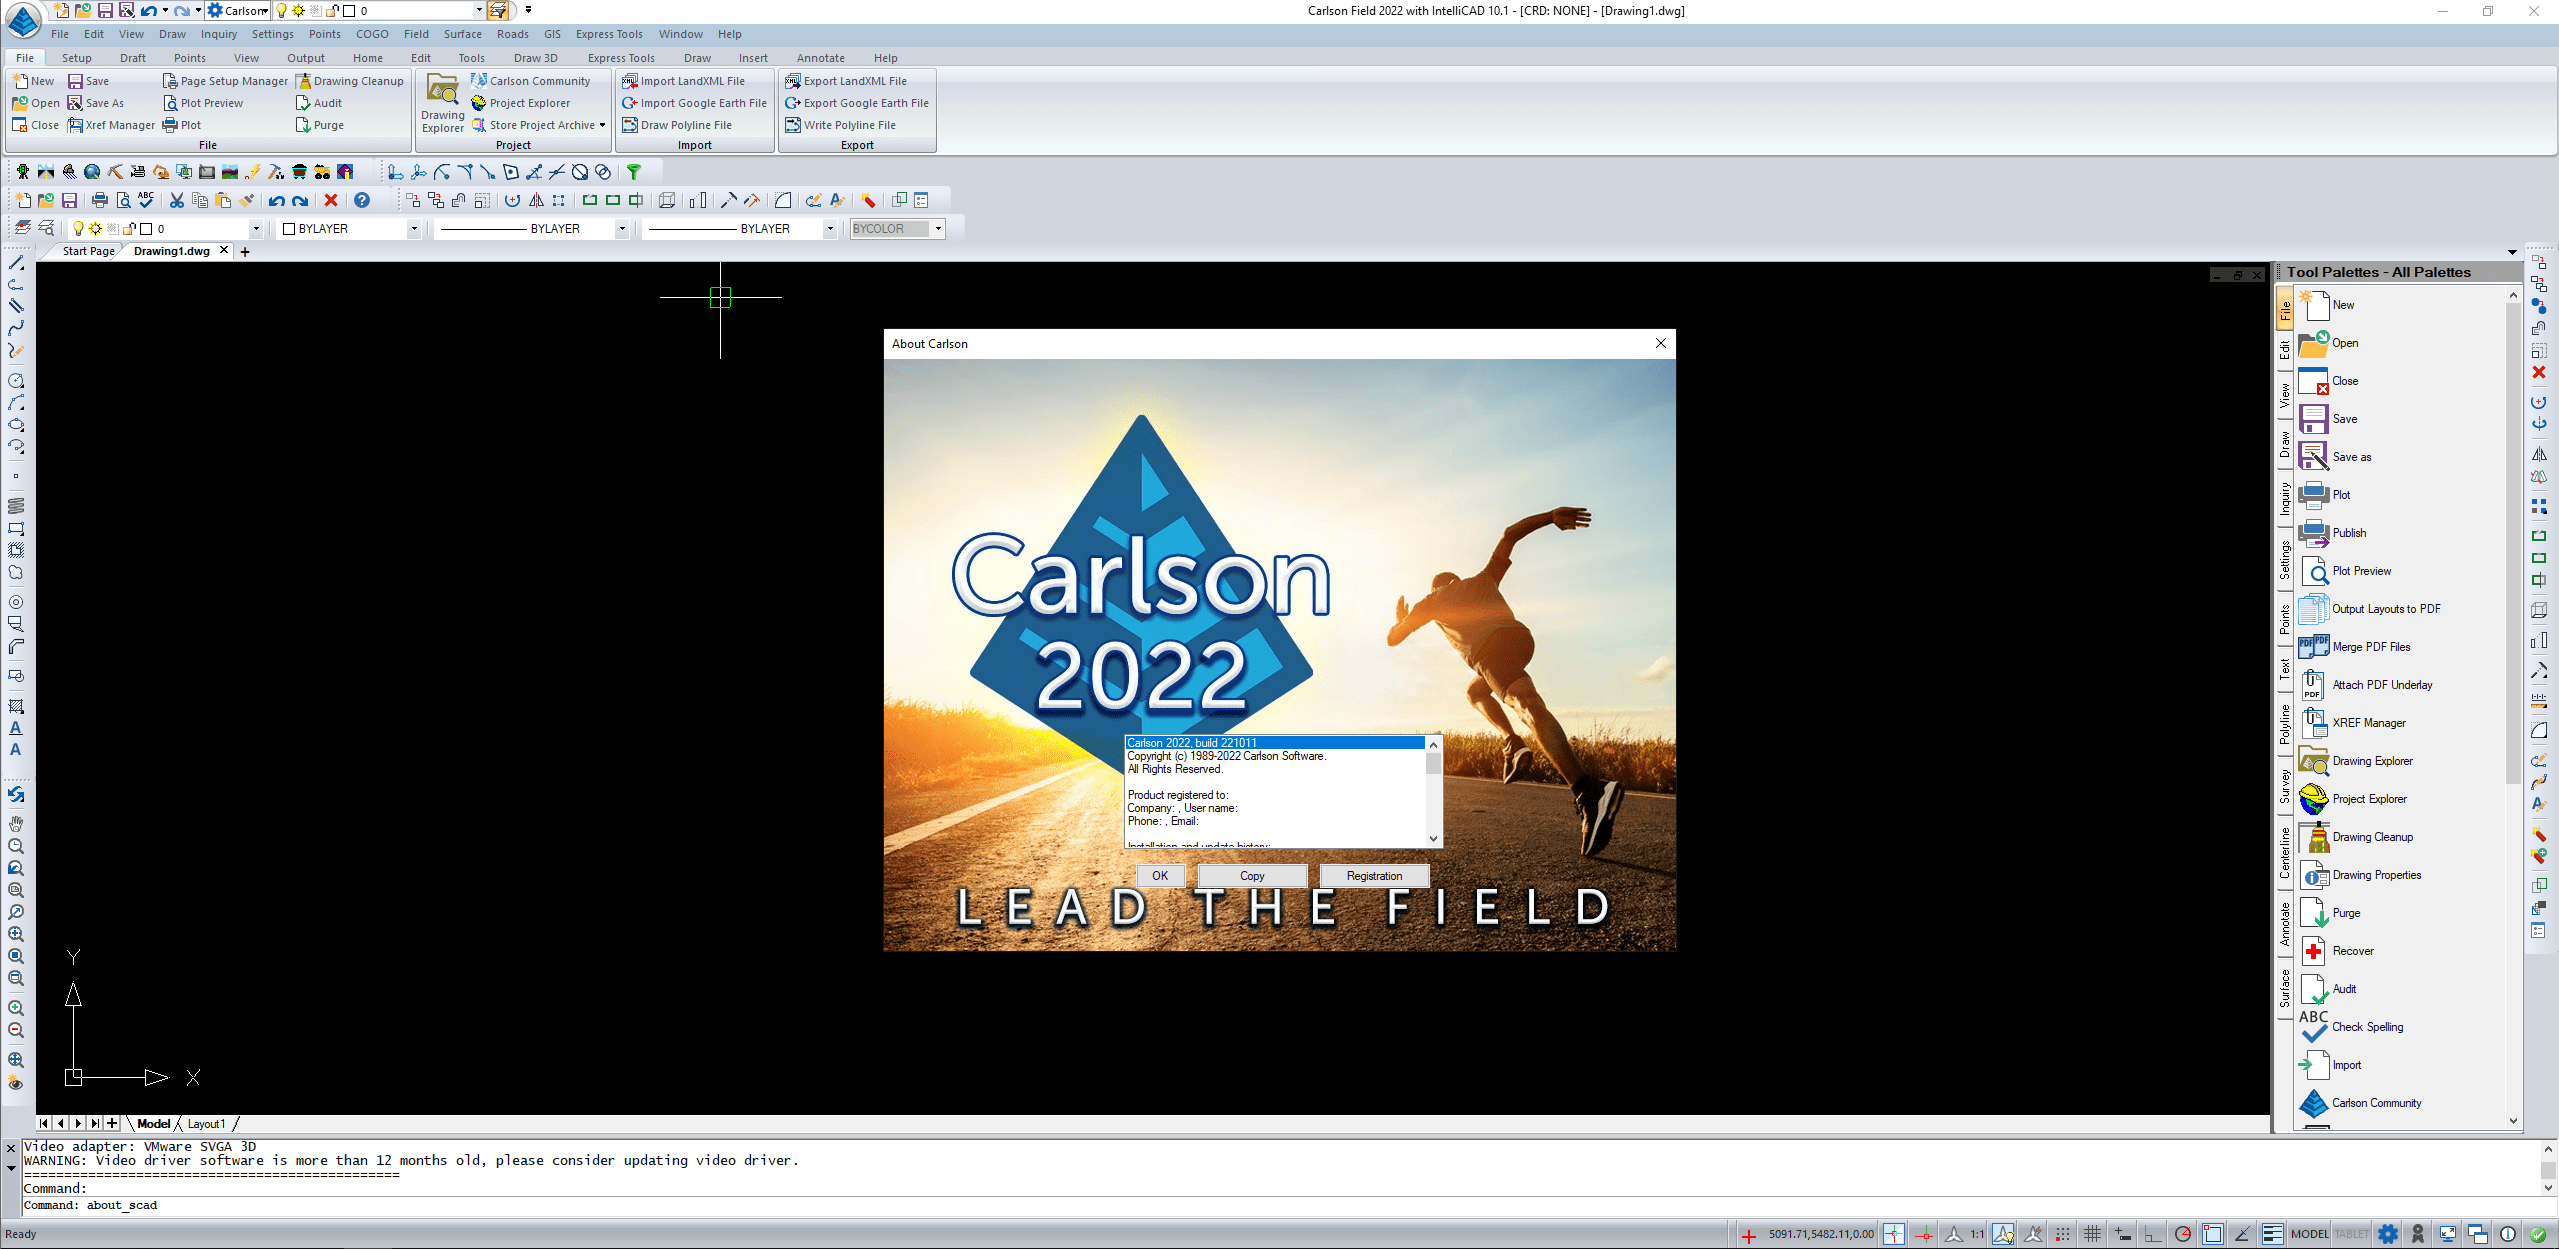This screenshot has width=2559, height=1249.
Task: Open Project Explorer in the tool palette
Action: pyautogui.click(x=2368, y=799)
